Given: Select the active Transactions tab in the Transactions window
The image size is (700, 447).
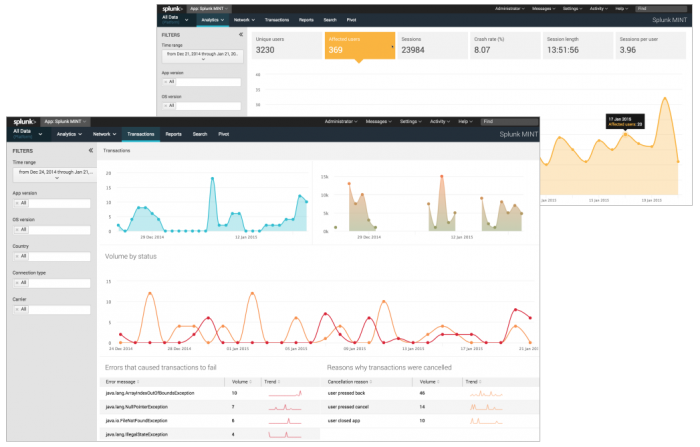Looking at the screenshot, I should pyautogui.click(x=141, y=134).
